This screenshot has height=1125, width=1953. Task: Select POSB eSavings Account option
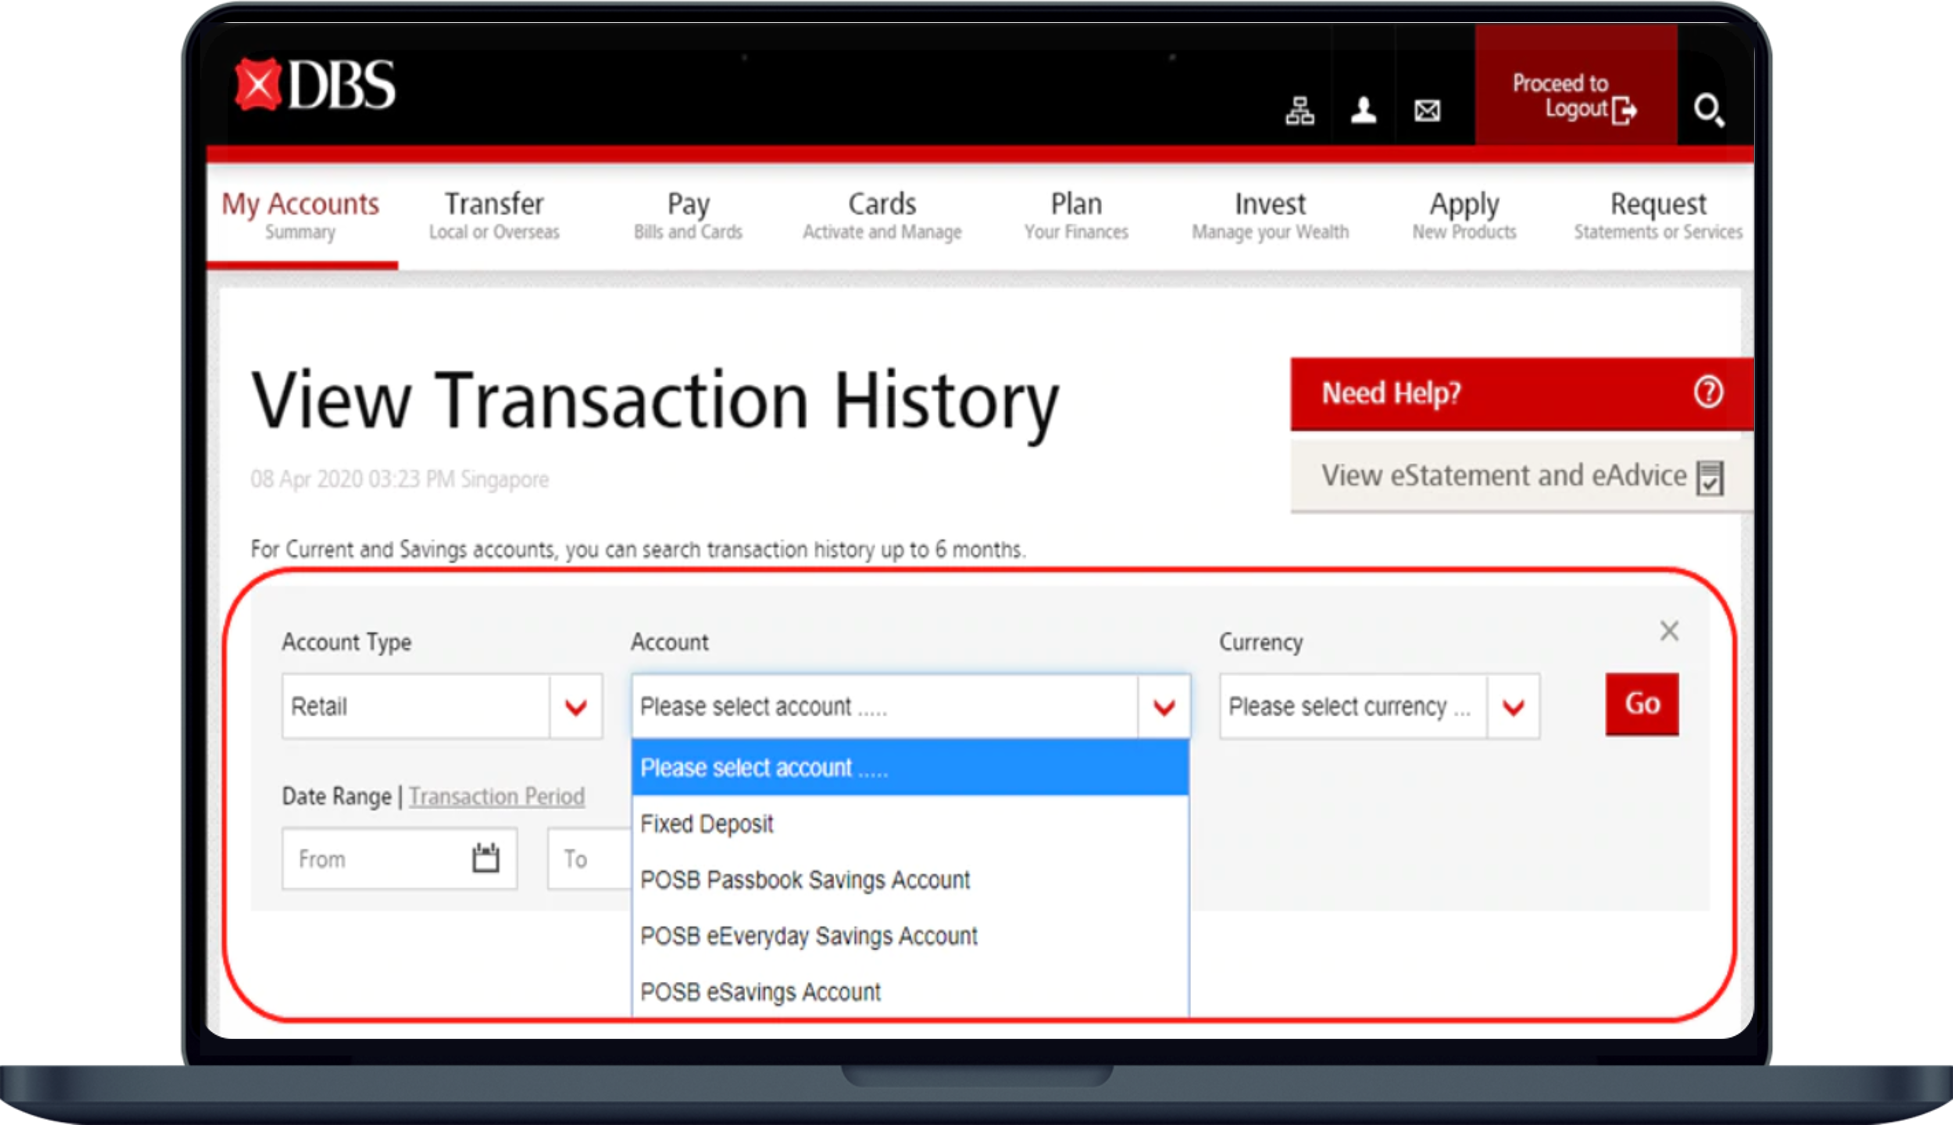coord(910,992)
